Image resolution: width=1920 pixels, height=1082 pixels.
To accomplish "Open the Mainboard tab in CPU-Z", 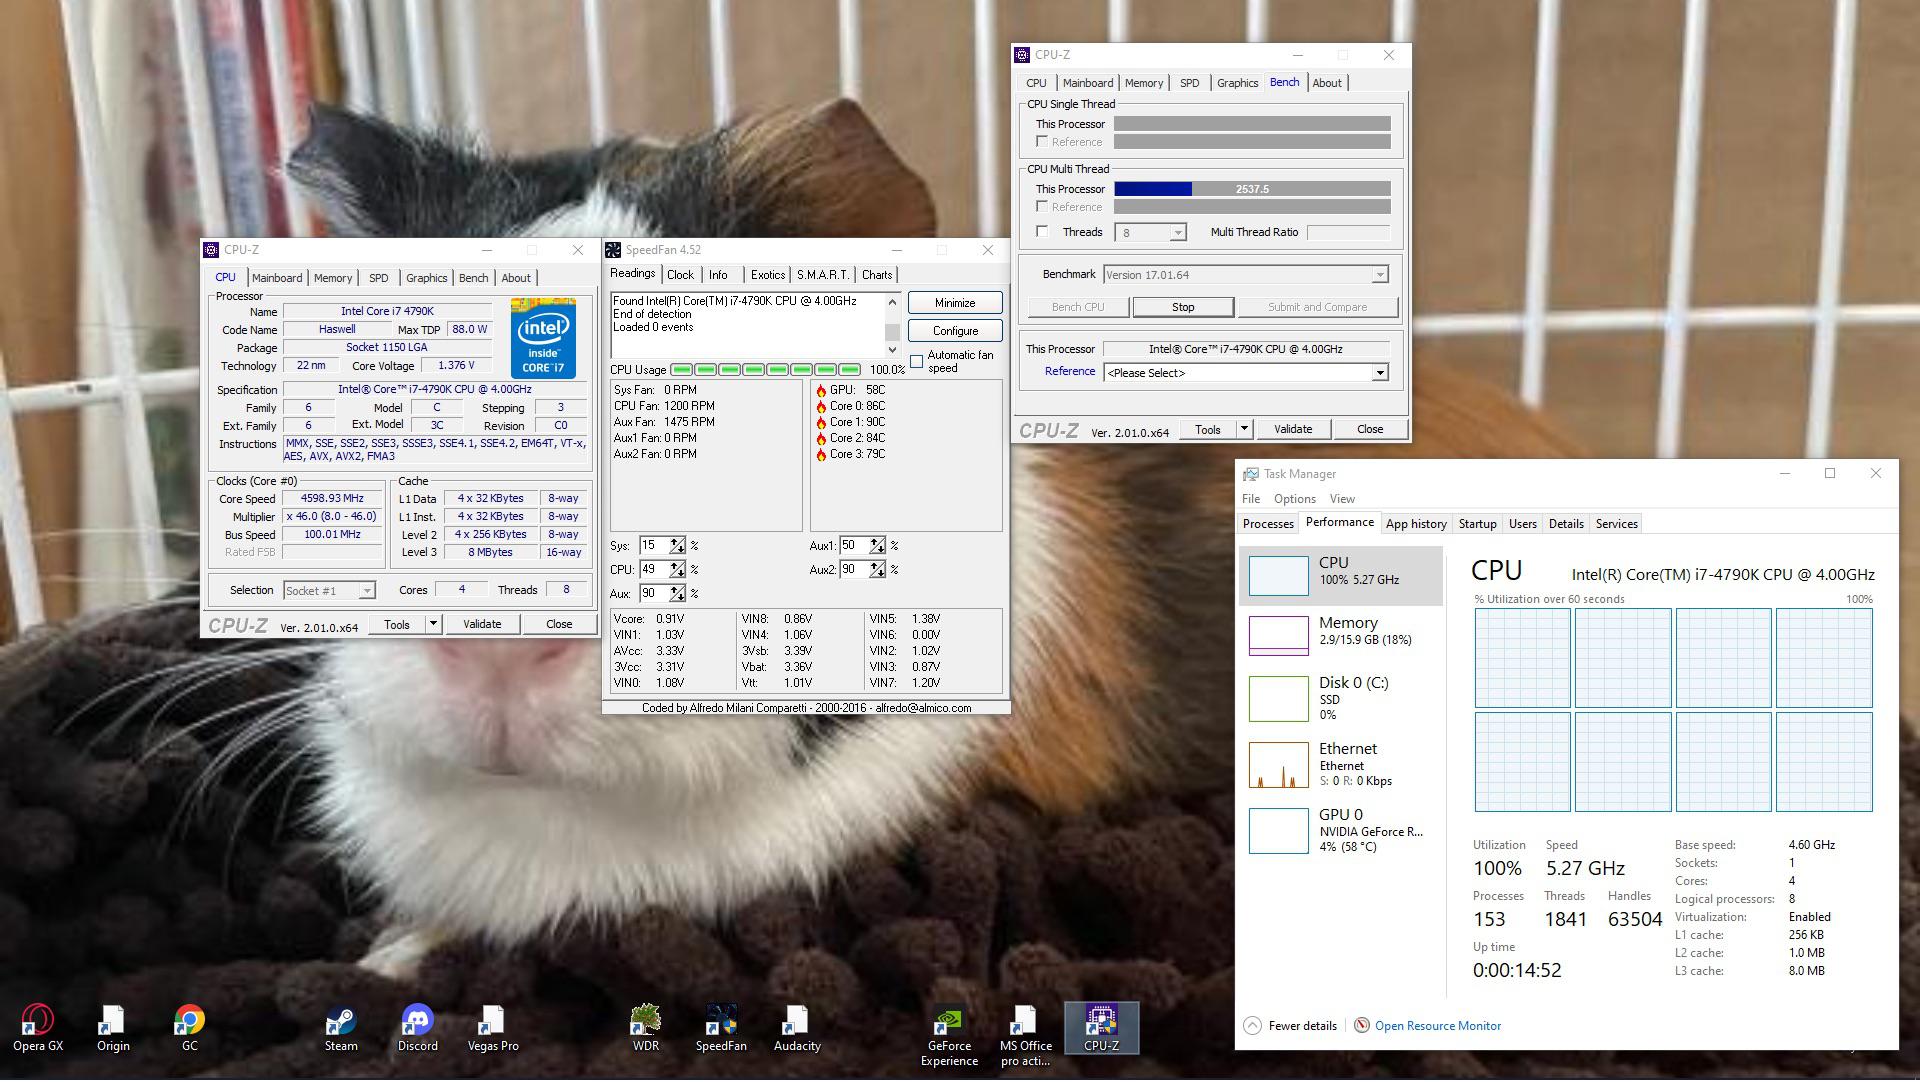I will [x=277, y=277].
